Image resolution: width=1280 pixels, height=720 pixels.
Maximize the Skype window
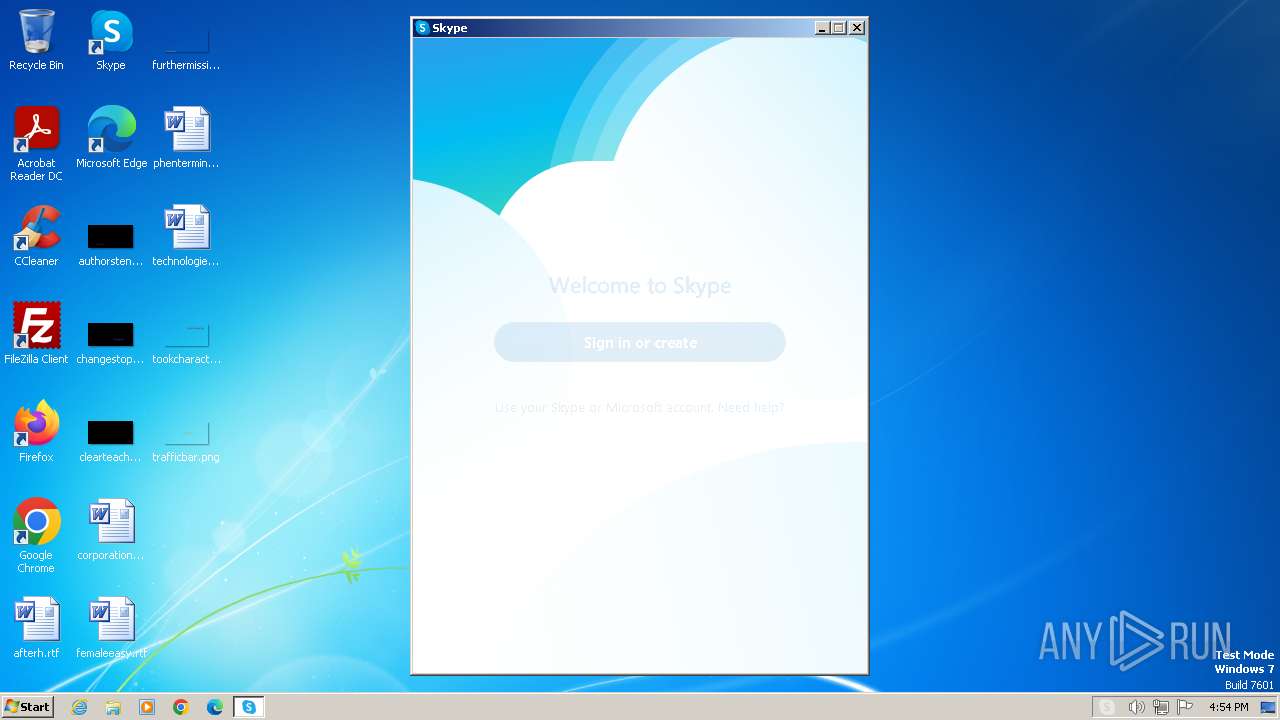pyautogui.click(x=839, y=28)
